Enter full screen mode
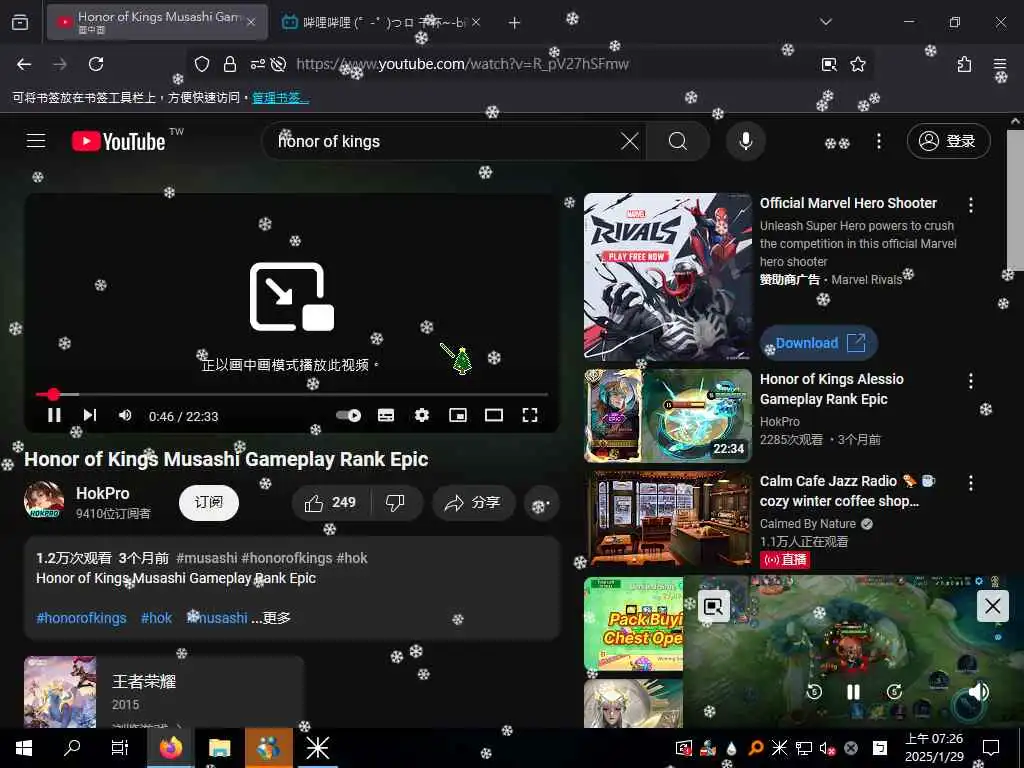The width and height of the screenshot is (1024, 768). (x=530, y=415)
